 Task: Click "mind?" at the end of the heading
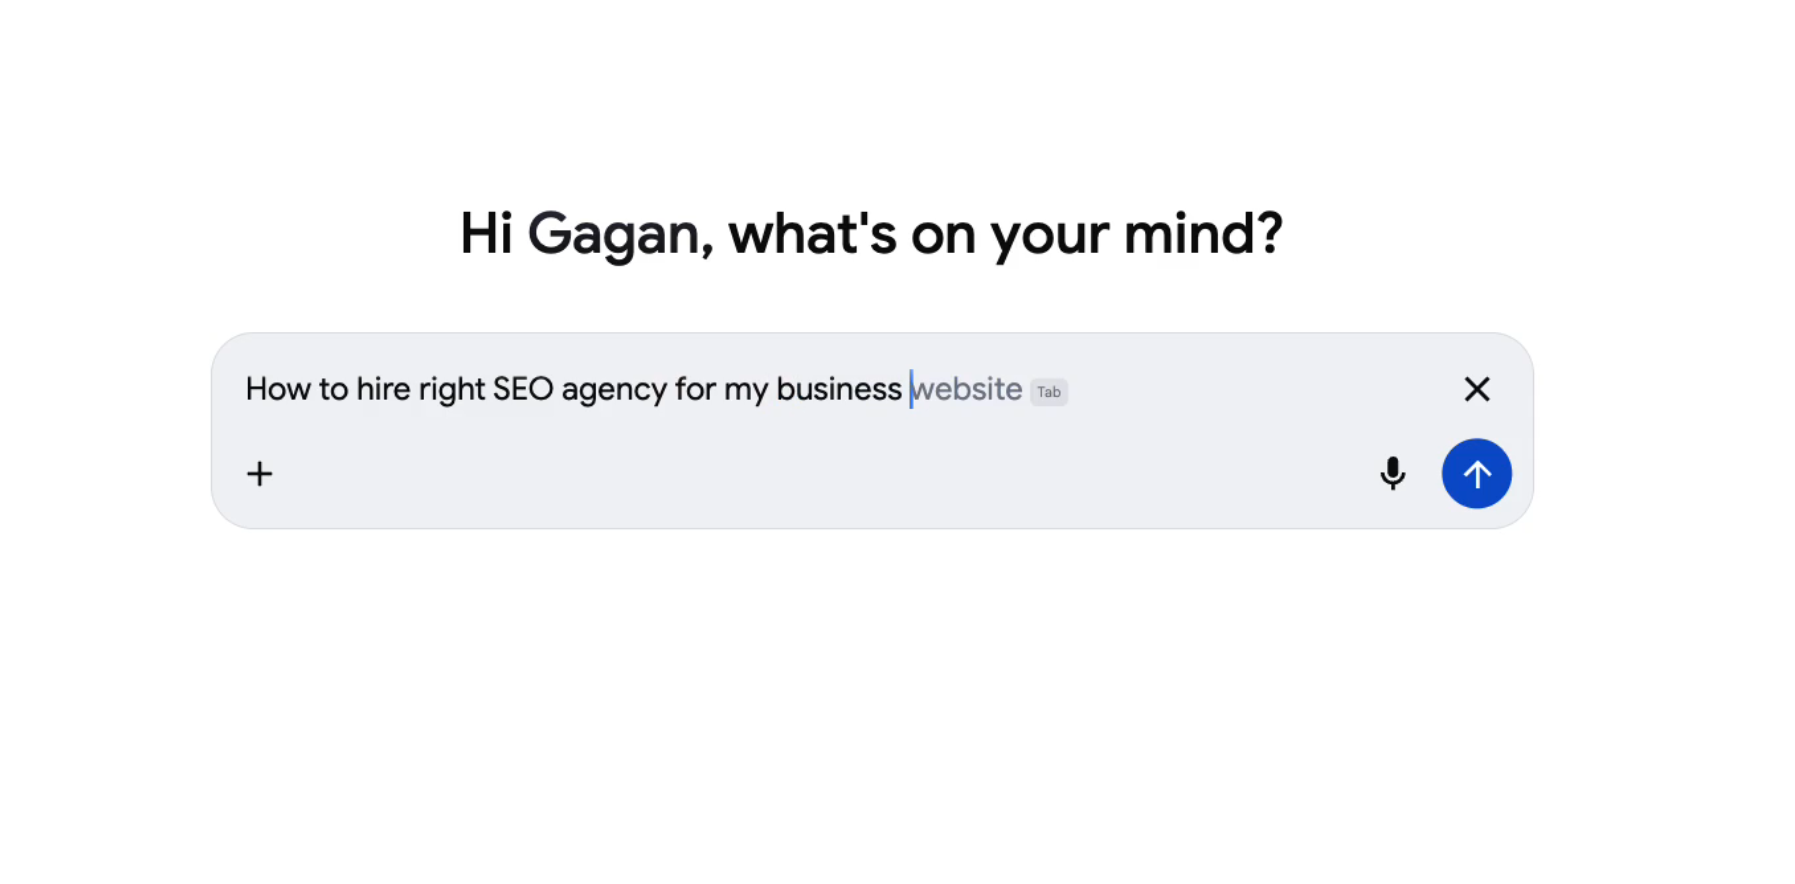pos(1203,235)
